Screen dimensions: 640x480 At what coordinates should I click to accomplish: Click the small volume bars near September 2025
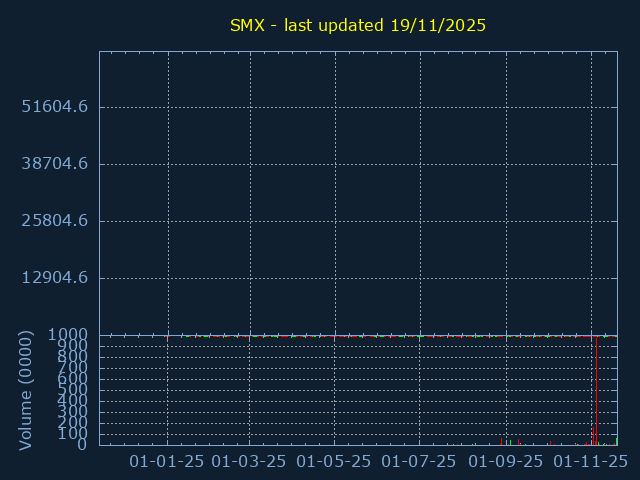click(x=509, y=441)
